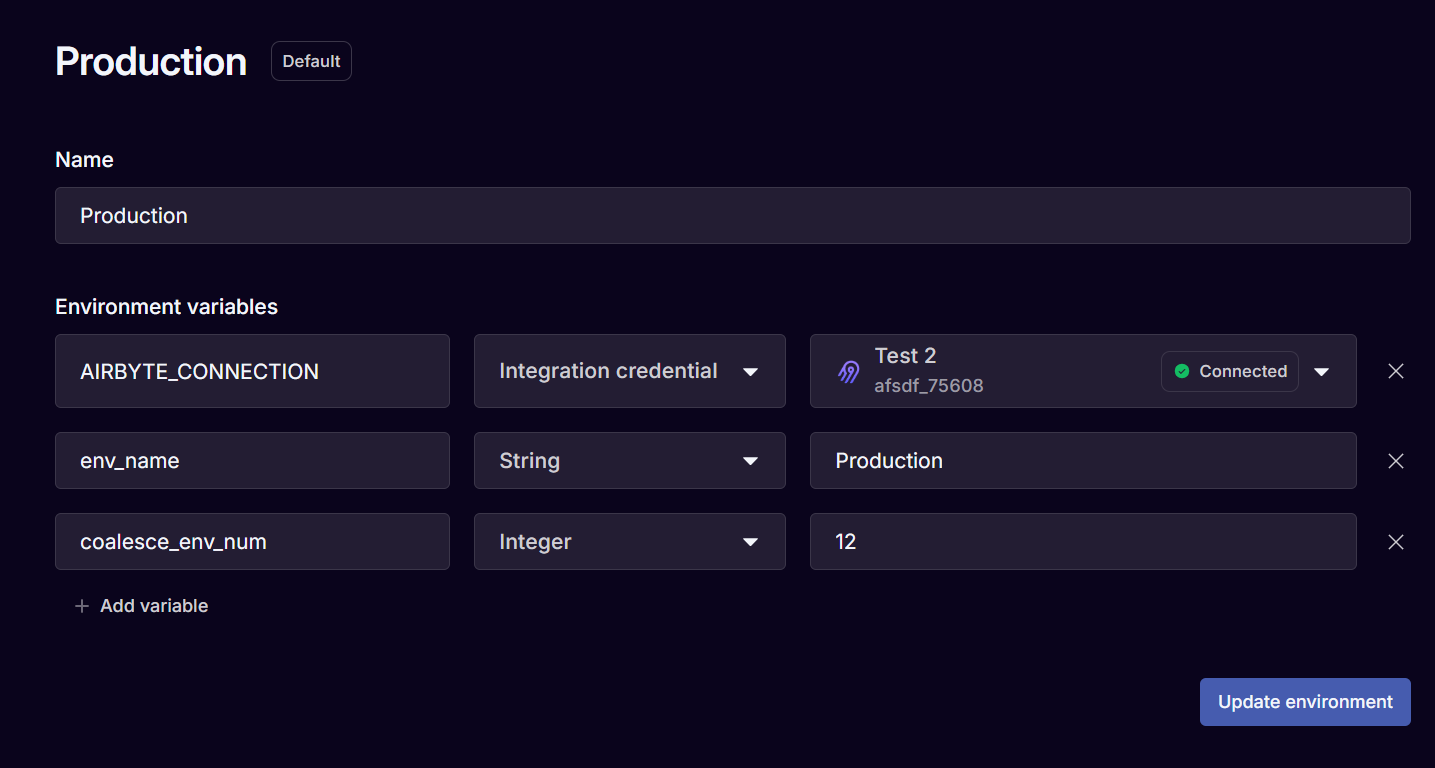
Task: Click the plus icon next to Add variable
Action: click(x=81, y=605)
